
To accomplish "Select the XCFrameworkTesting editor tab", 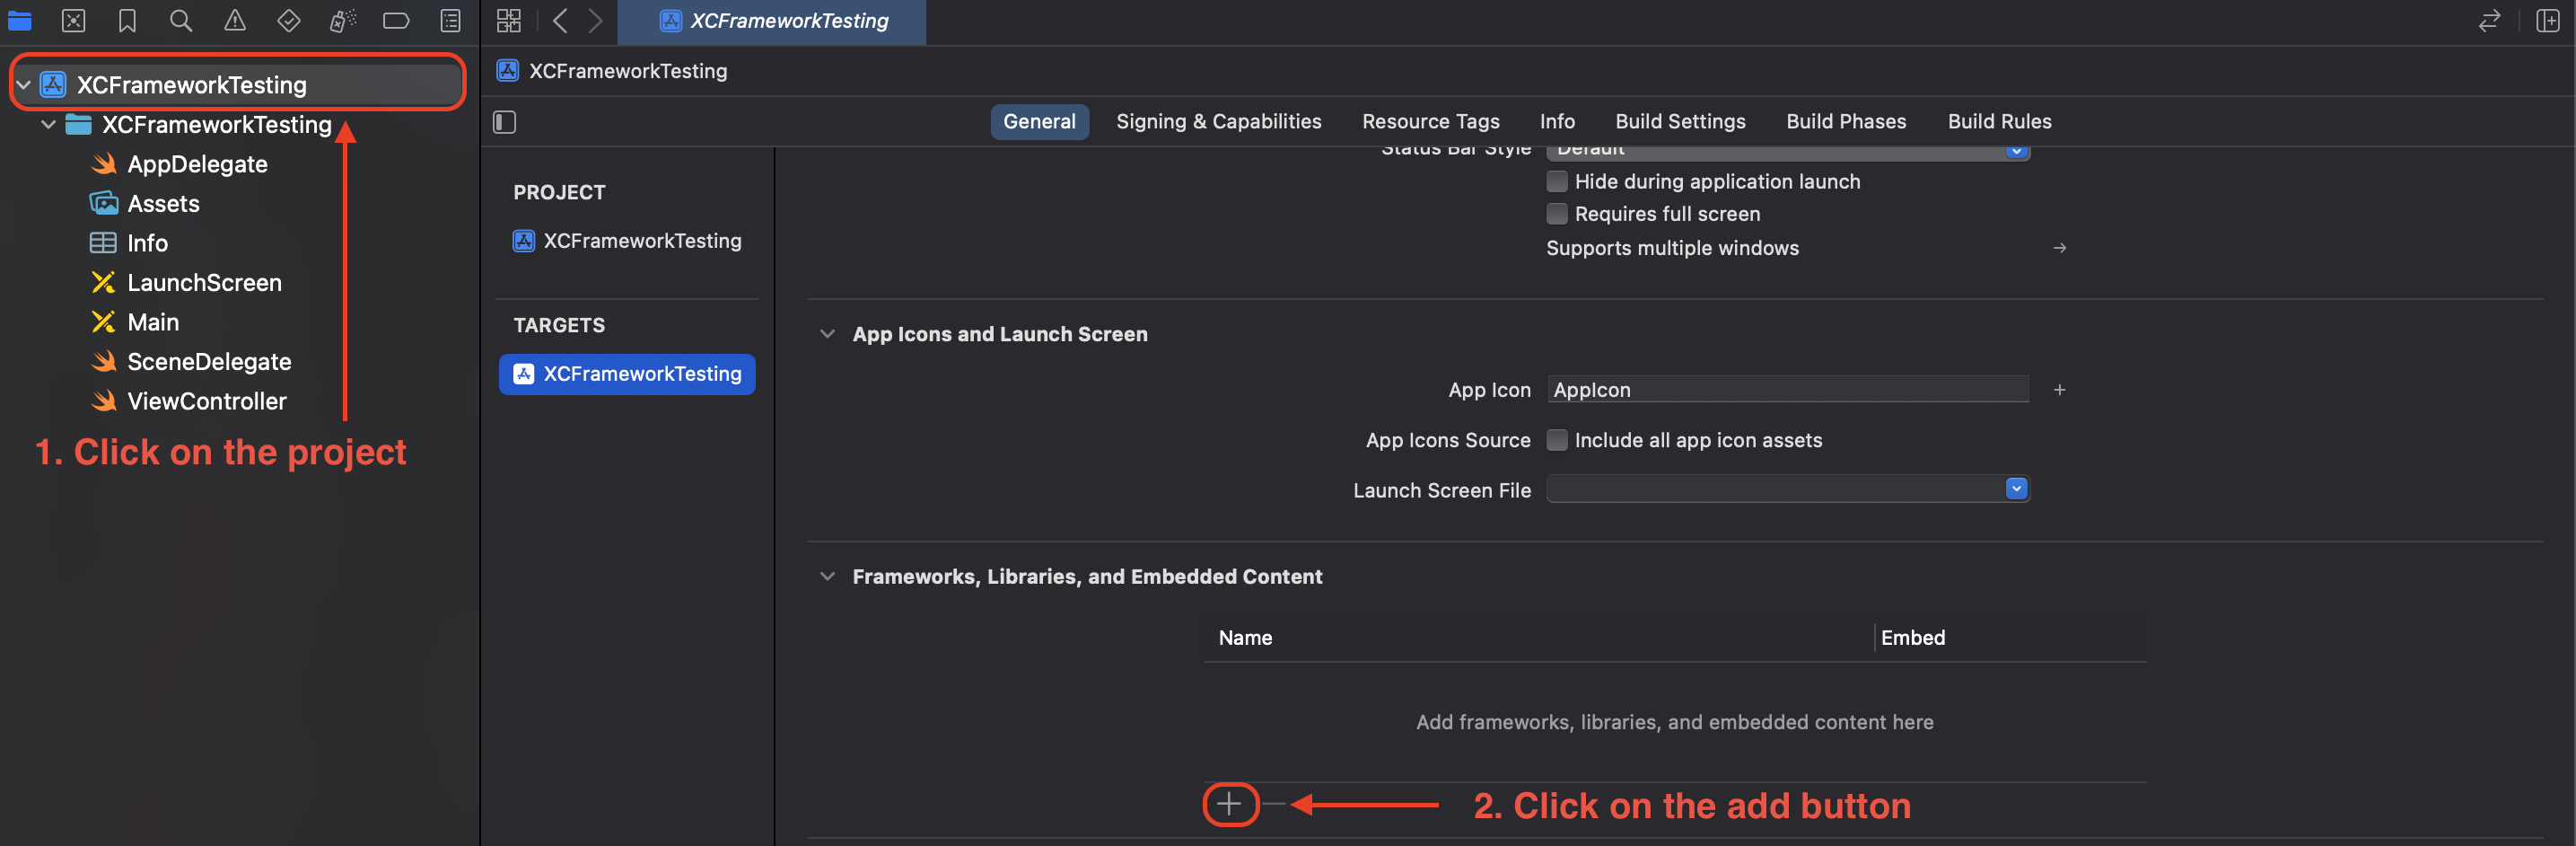I will tap(772, 21).
